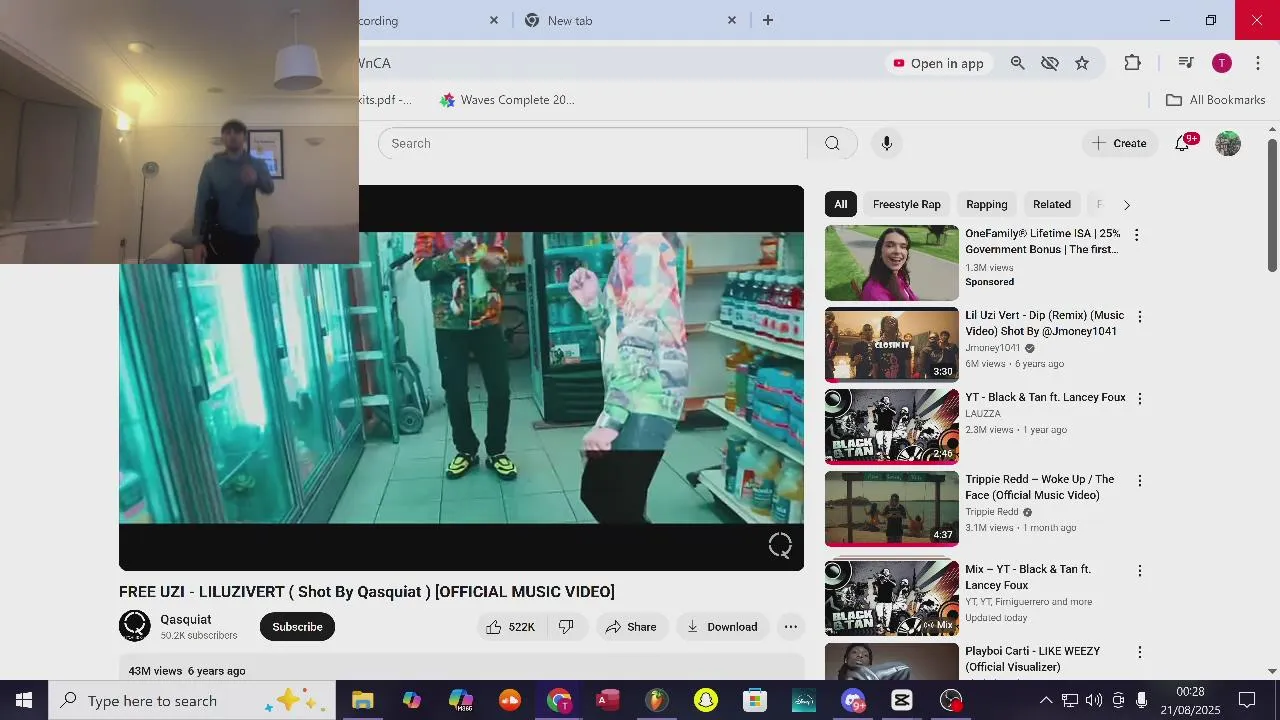Play the Lil Uzi Vert Dip Remix thumbnail
The image size is (1280, 720).
[x=892, y=345]
